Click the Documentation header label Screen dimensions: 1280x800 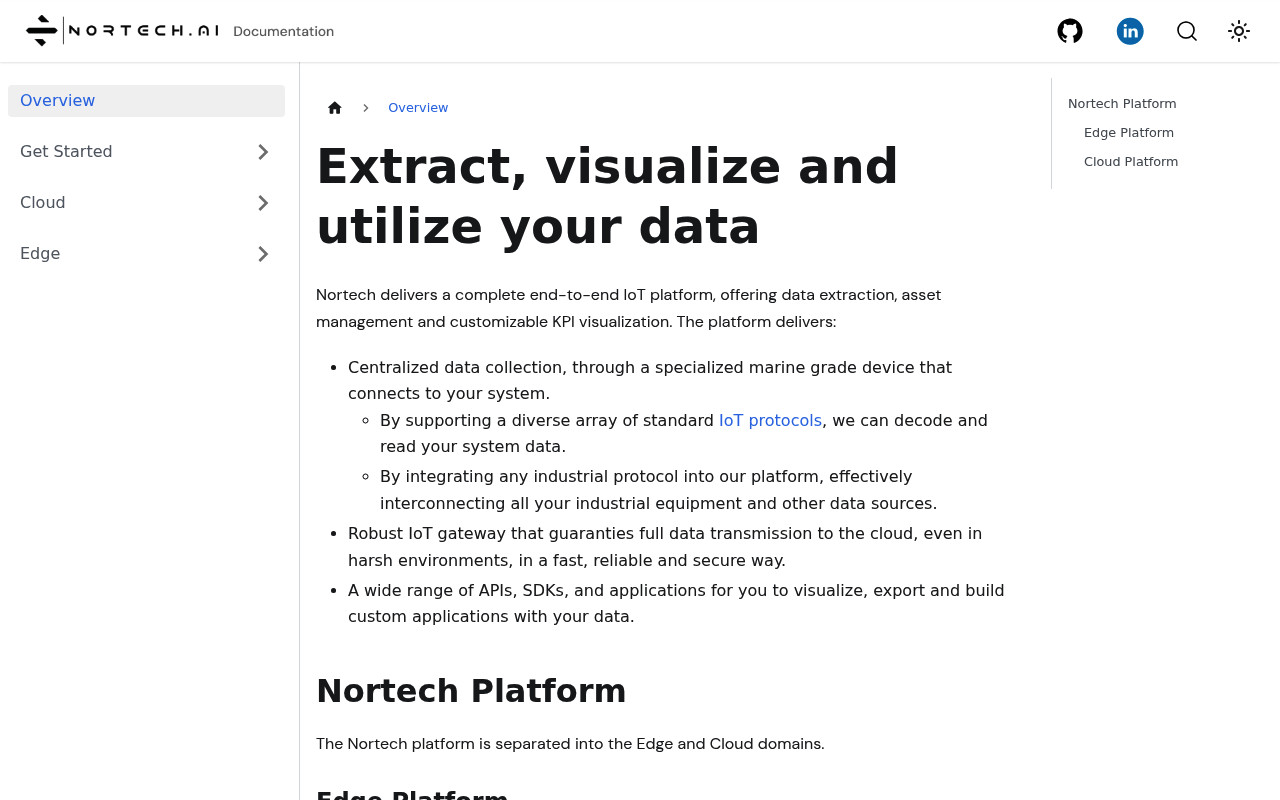pos(284,32)
